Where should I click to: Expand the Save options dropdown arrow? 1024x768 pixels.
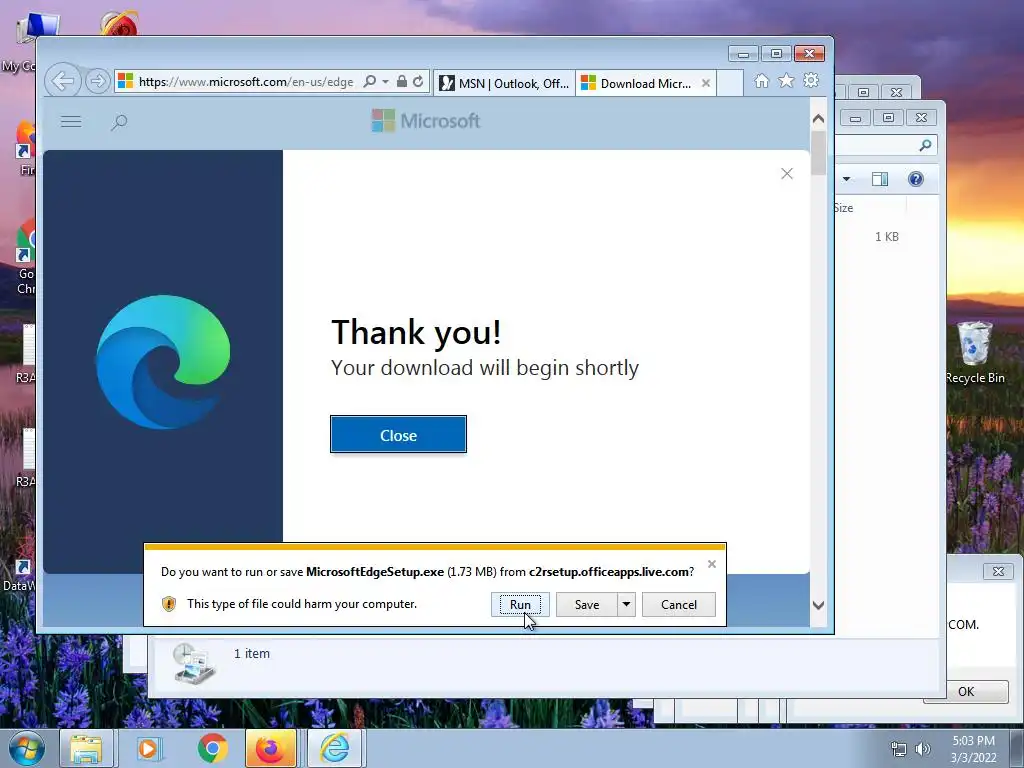[626, 605]
